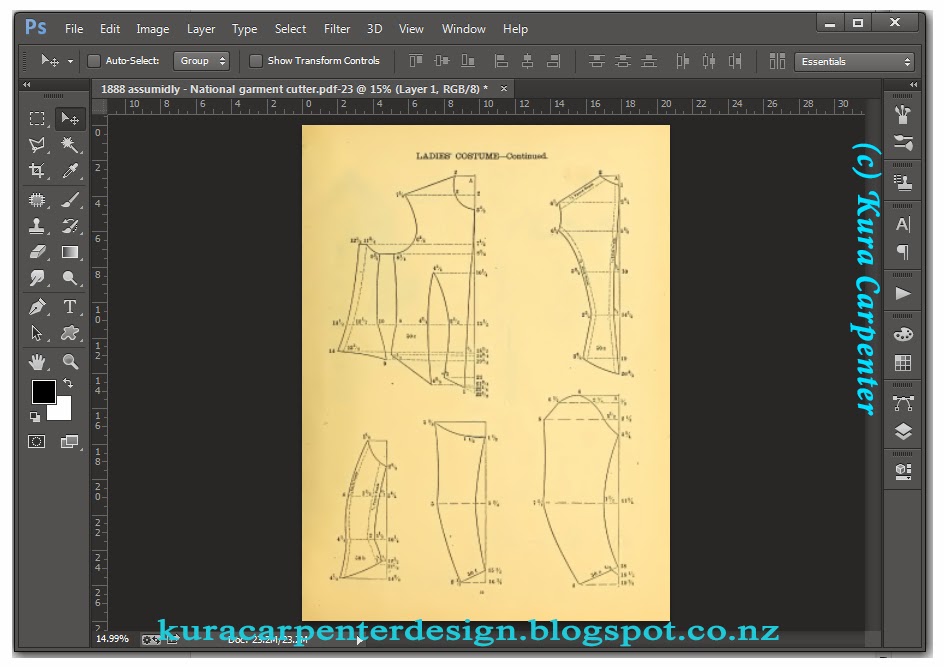Viewport: 944px width, 667px height.
Task: Check Show Transform Controls
Action: coord(257,60)
